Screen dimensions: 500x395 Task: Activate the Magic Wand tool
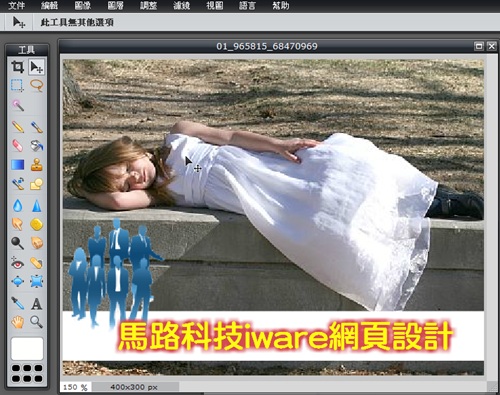click(18, 105)
